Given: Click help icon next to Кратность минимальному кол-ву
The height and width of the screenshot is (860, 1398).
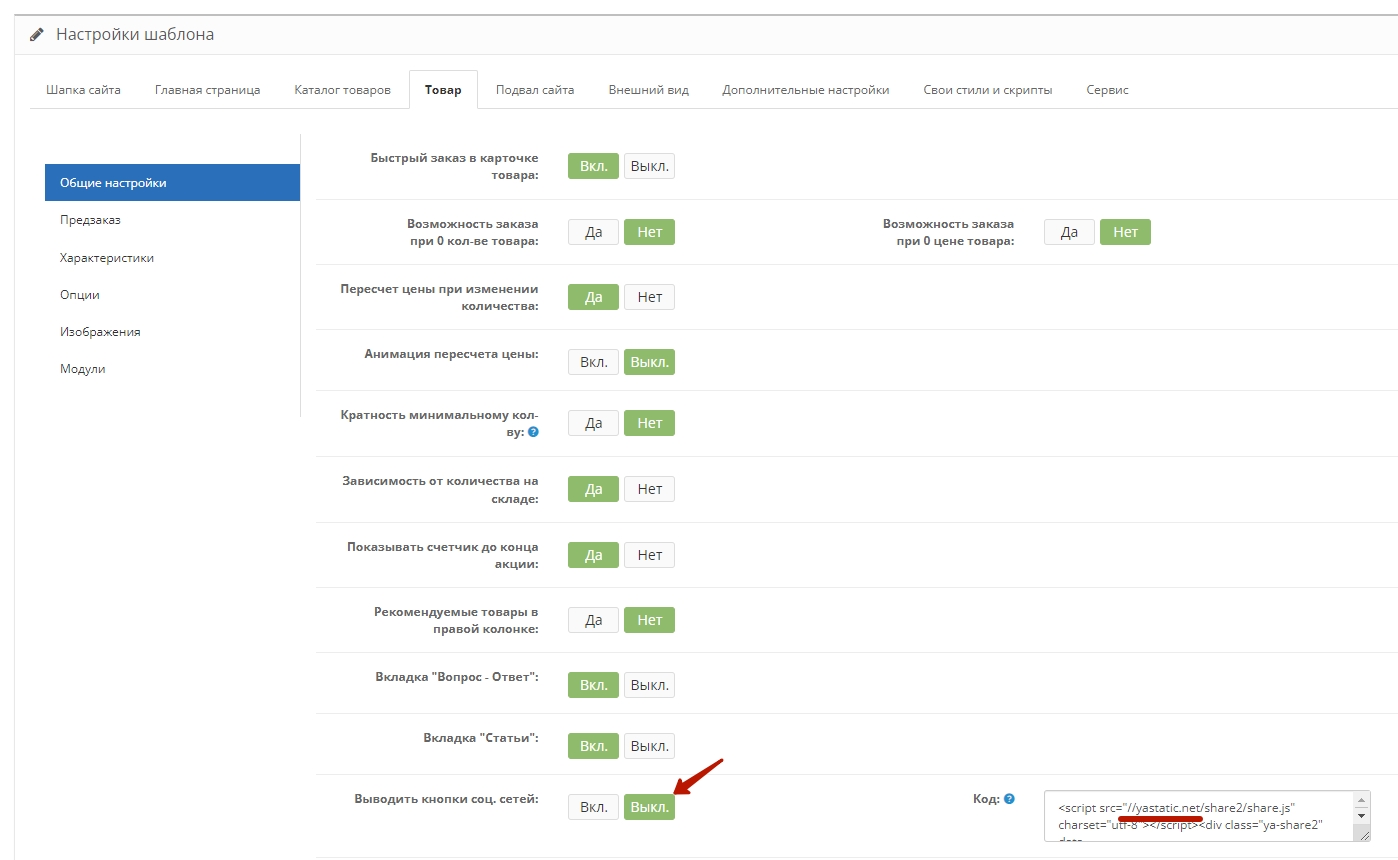Looking at the screenshot, I should 533,432.
